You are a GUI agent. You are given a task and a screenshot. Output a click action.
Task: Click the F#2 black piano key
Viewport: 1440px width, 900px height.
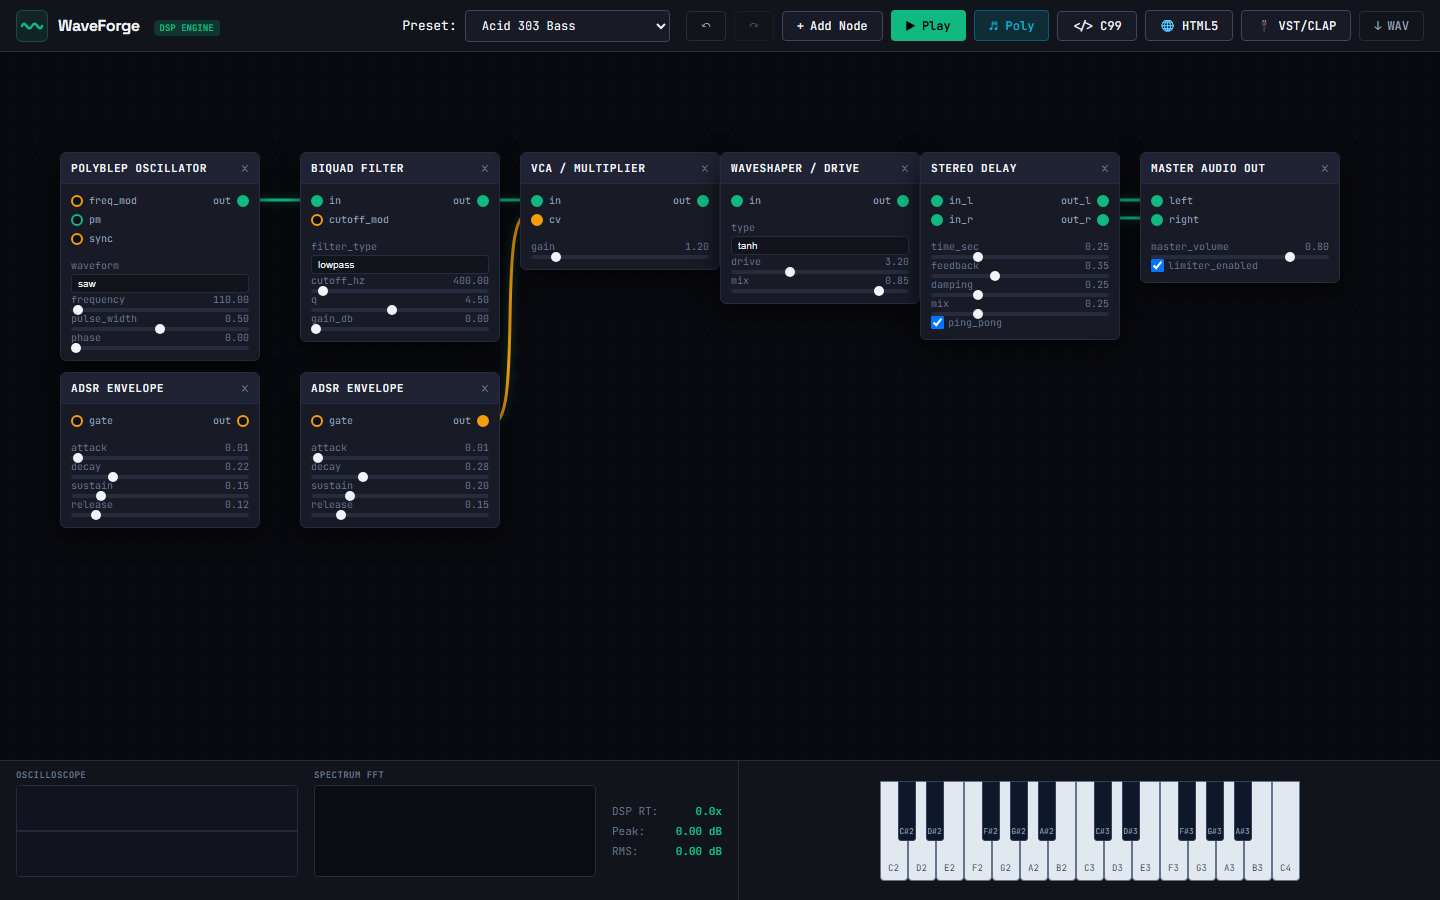tap(990, 811)
